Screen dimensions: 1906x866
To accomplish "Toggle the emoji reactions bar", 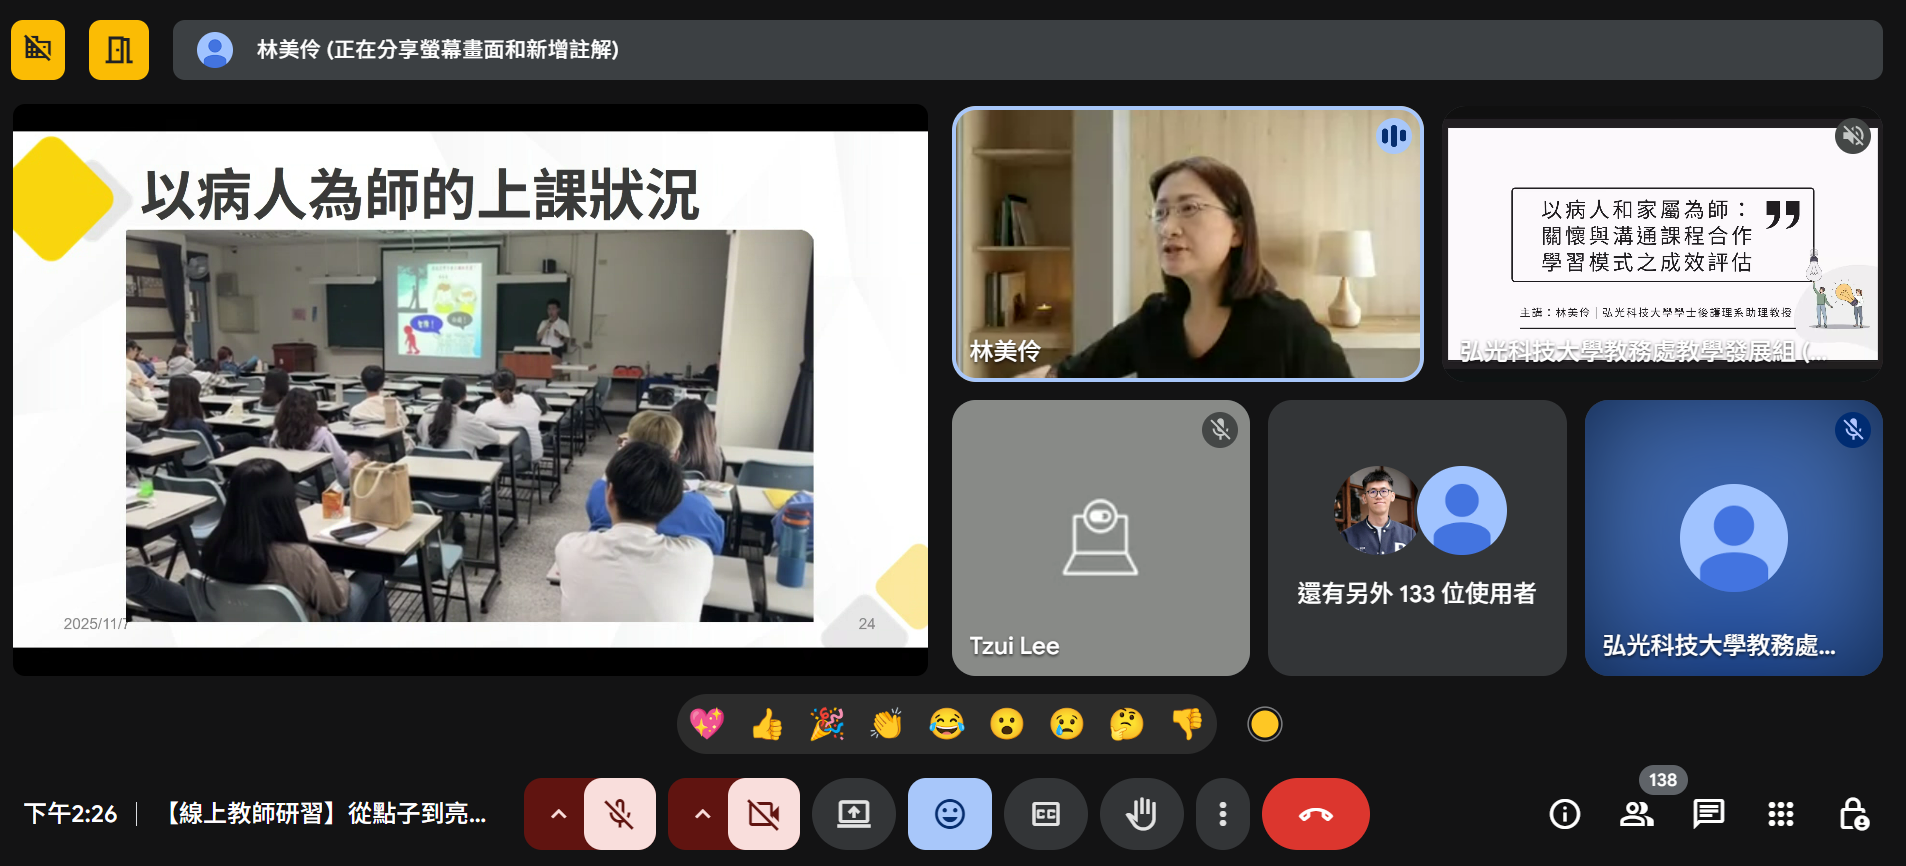I will pos(949,814).
